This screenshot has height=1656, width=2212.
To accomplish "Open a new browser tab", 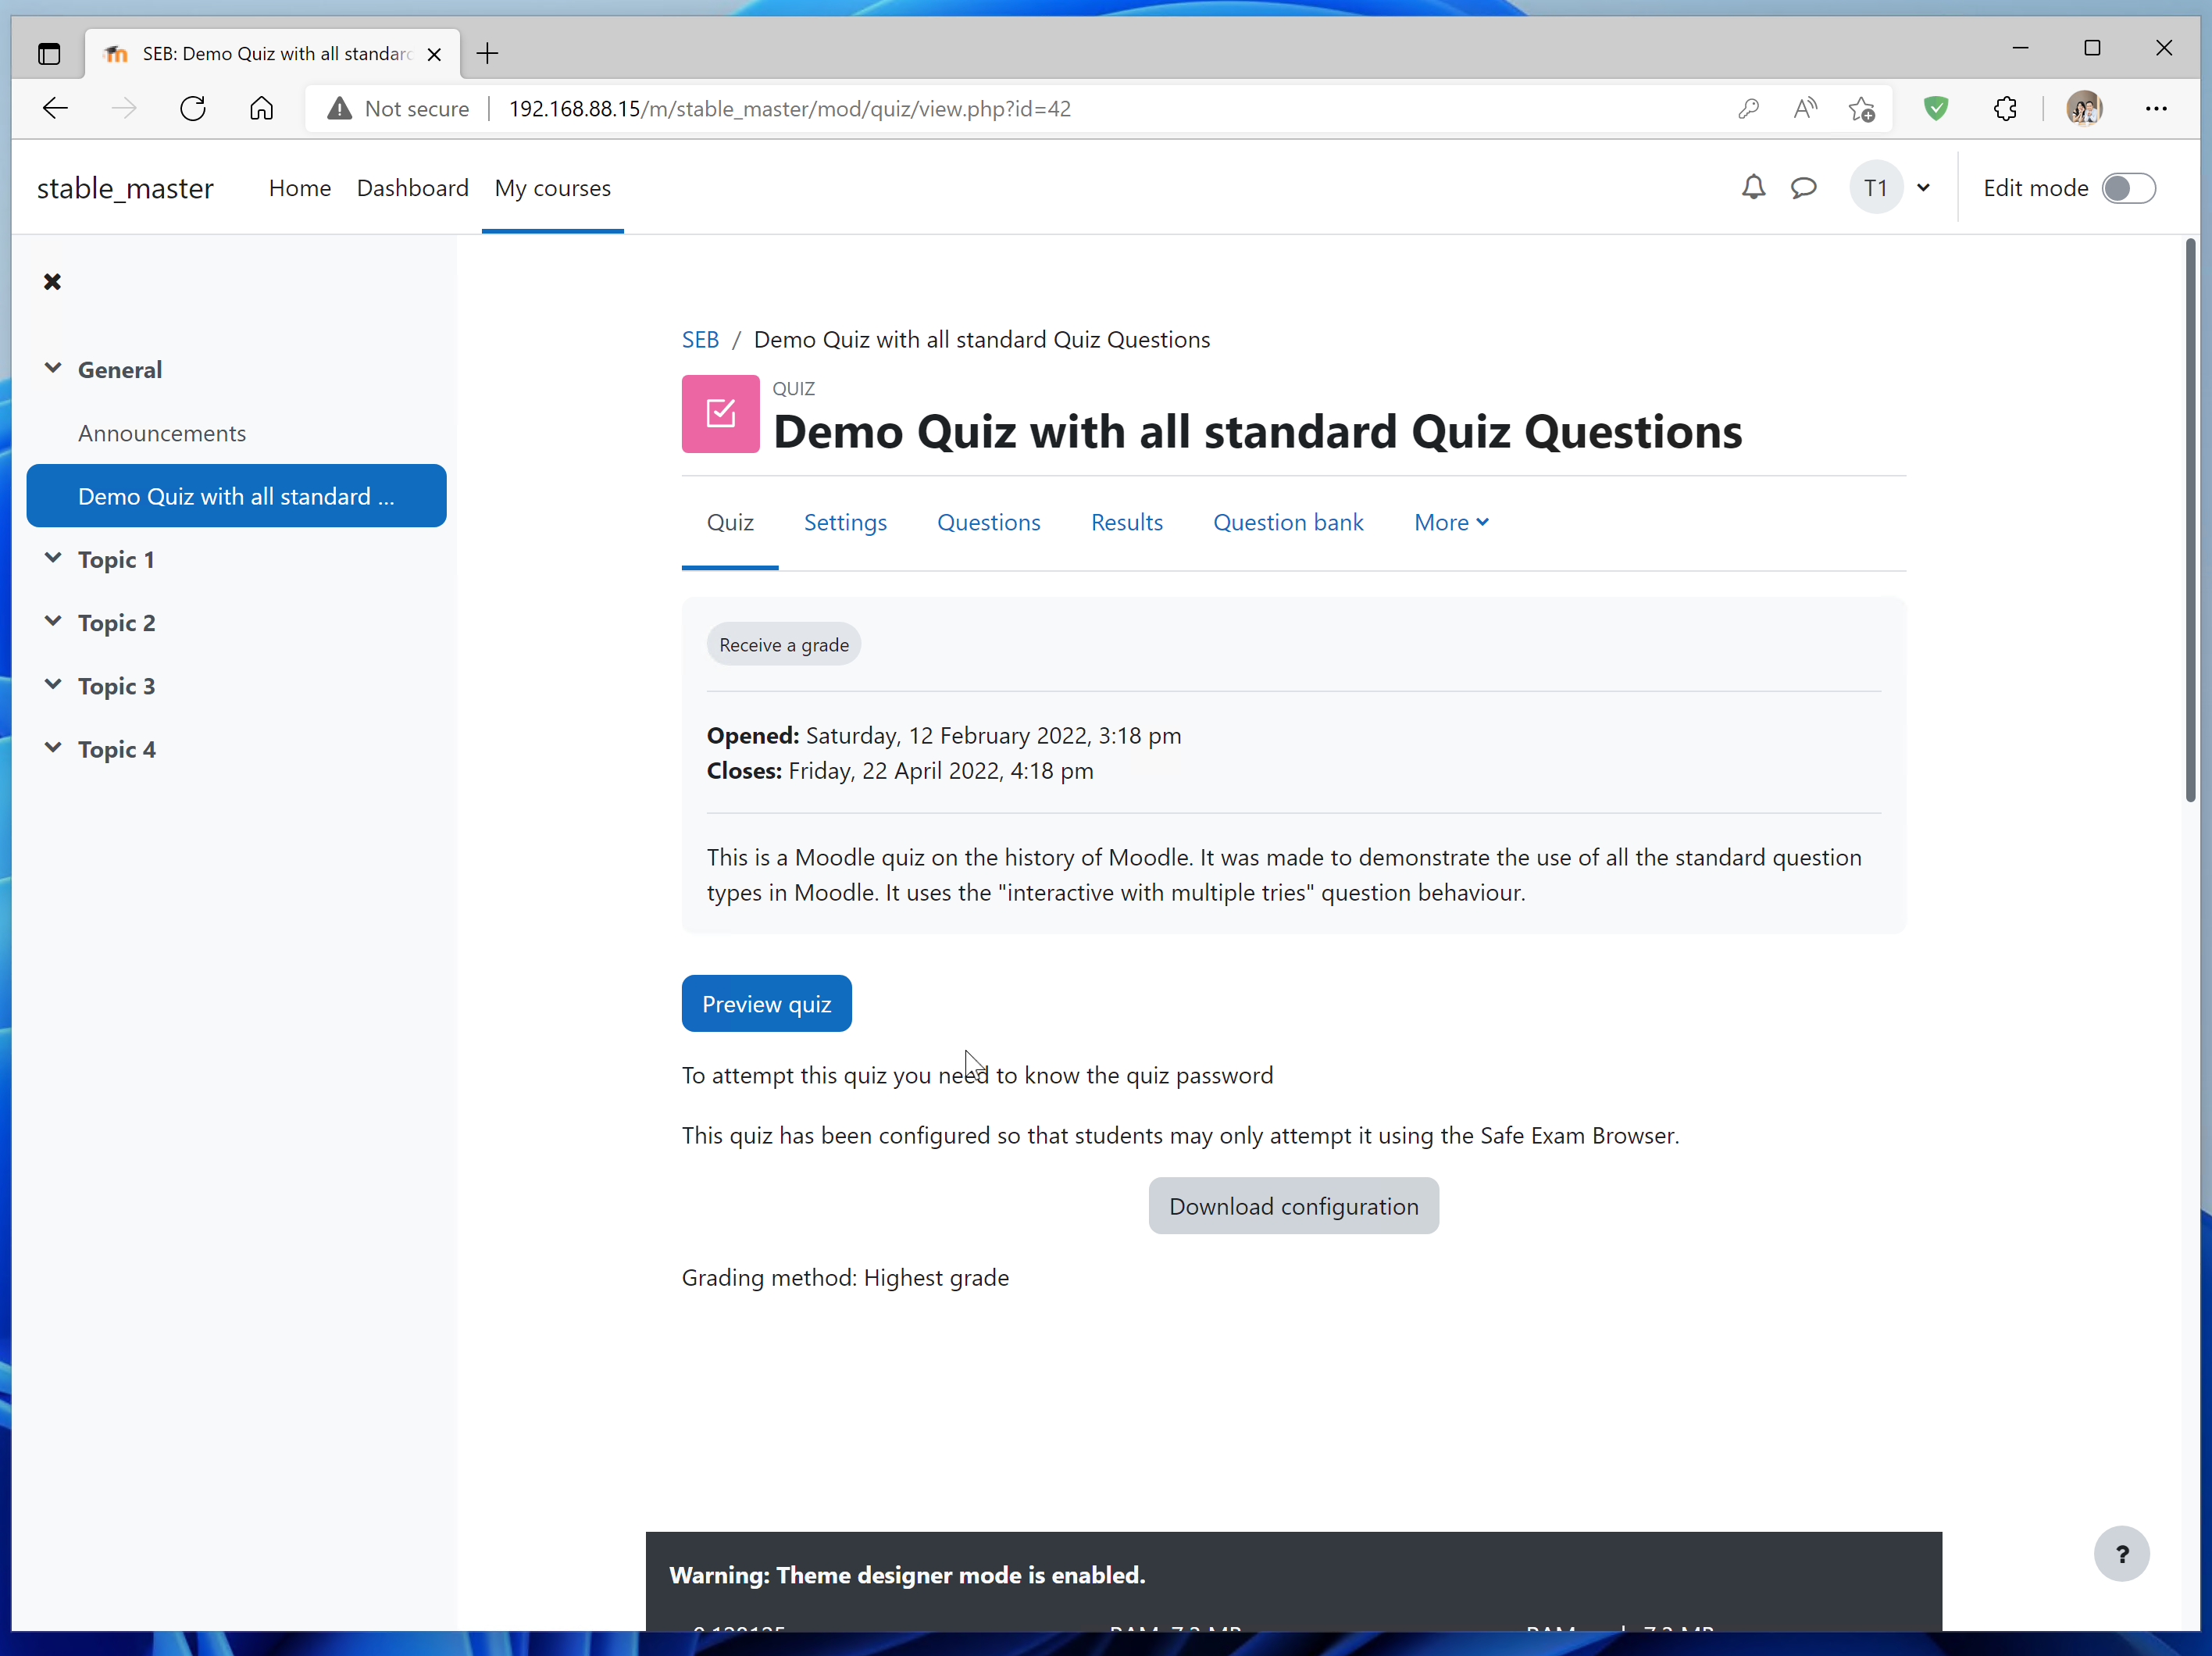I will tap(488, 53).
